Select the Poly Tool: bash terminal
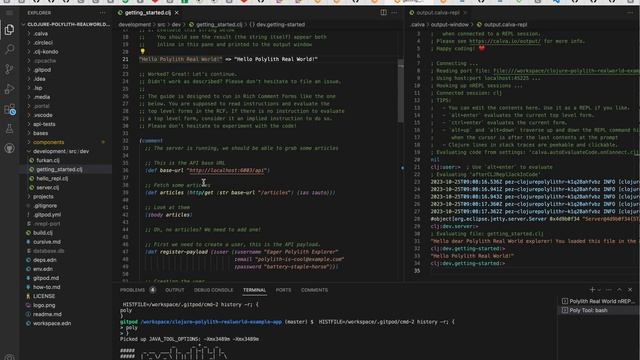 (x=598, y=310)
